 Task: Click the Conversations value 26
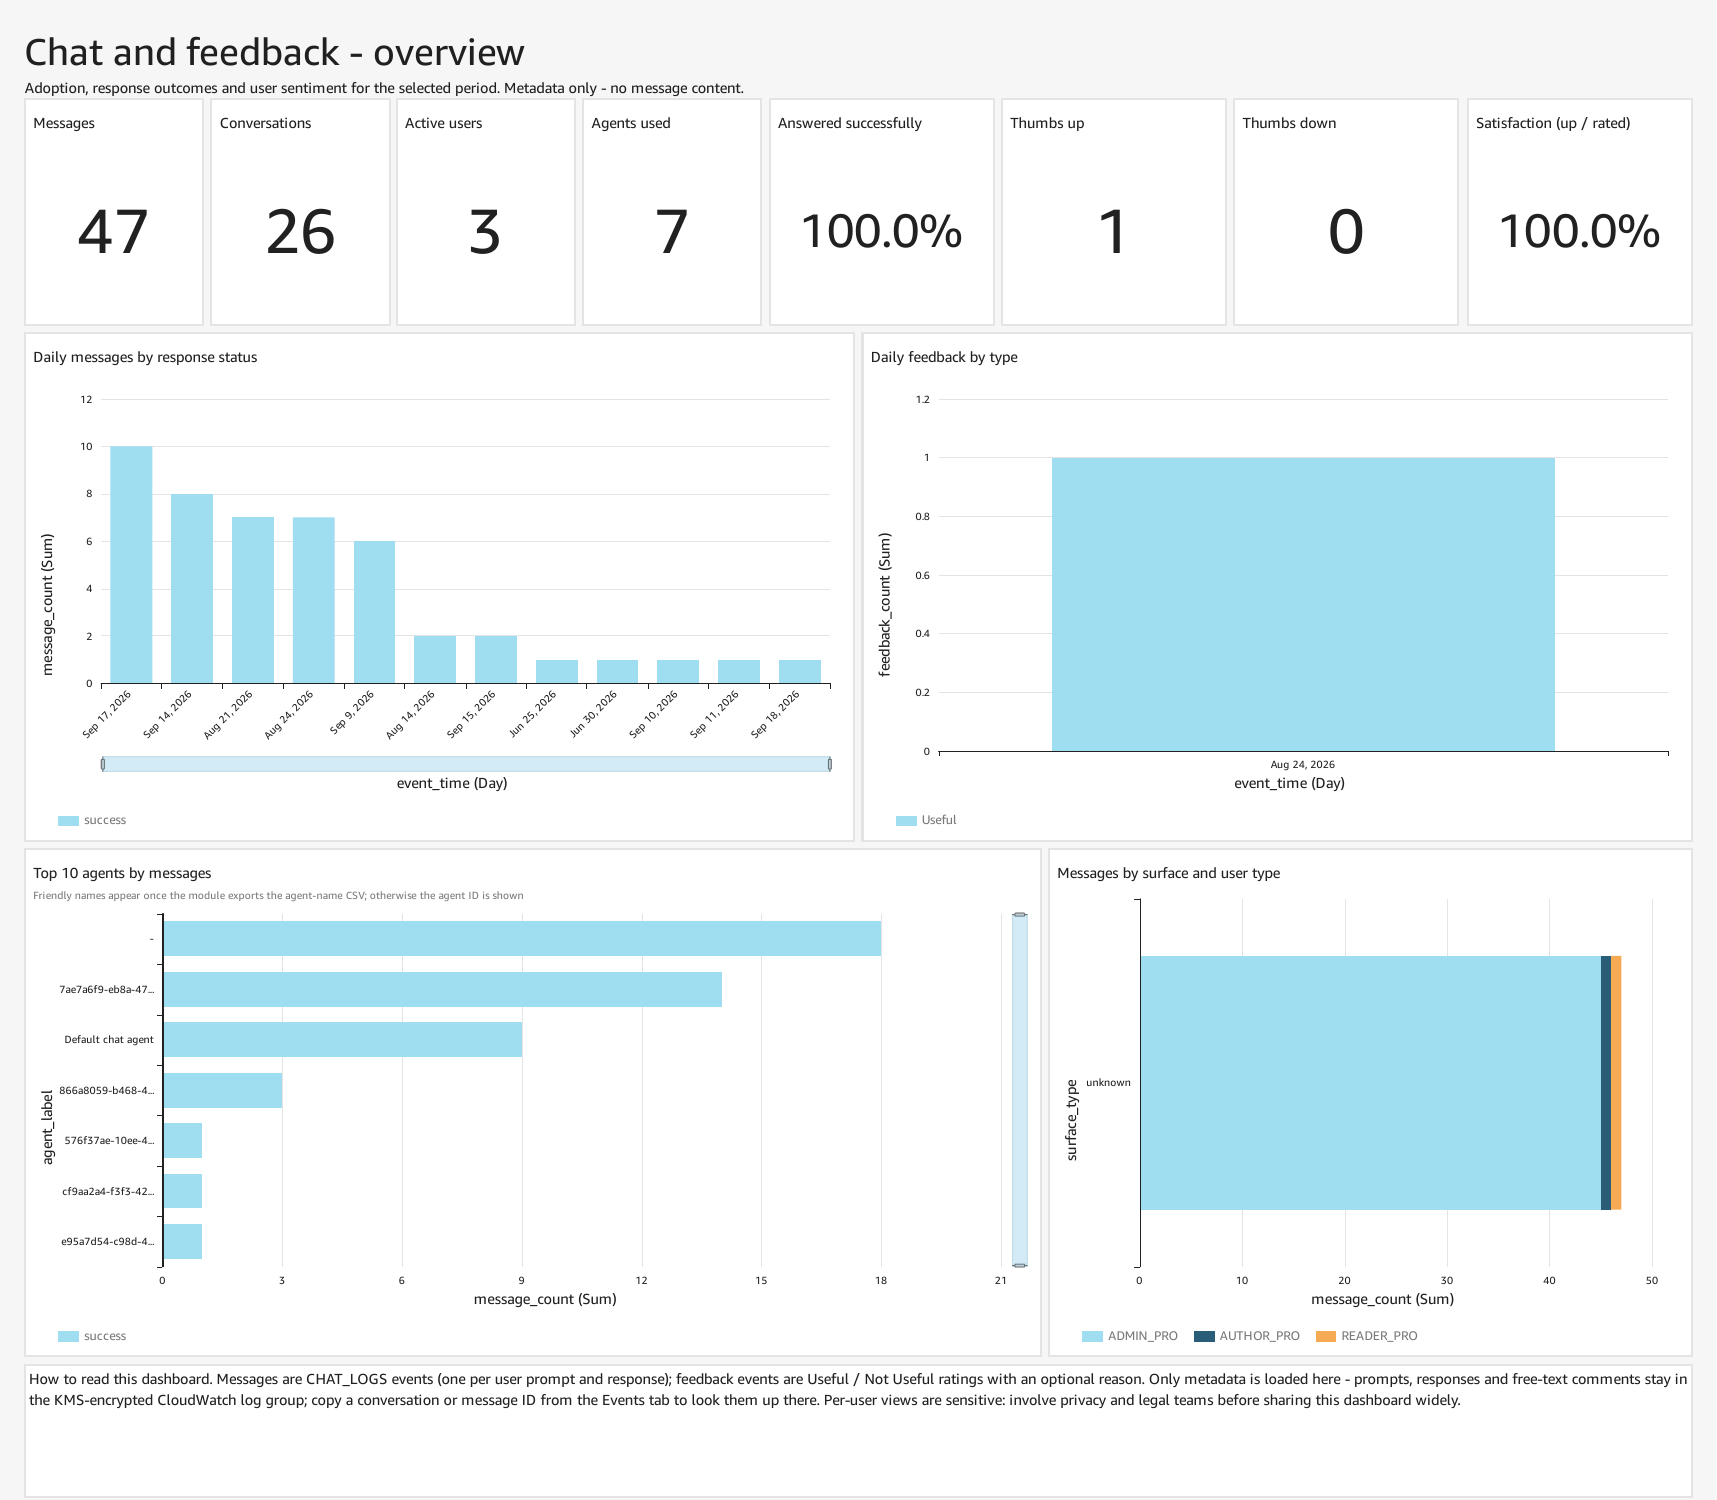(x=300, y=232)
